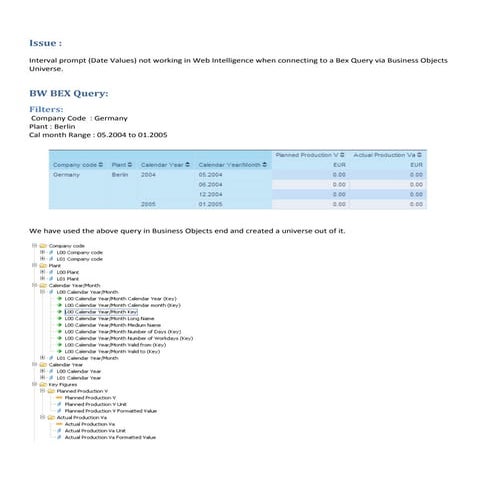495x495 pixels.
Task: Click the 2004 calendar year cell
Action: tap(148, 175)
